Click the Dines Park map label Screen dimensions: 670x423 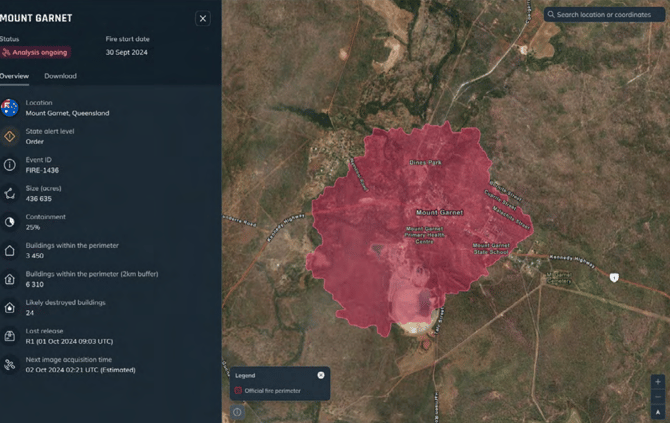[x=426, y=162]
